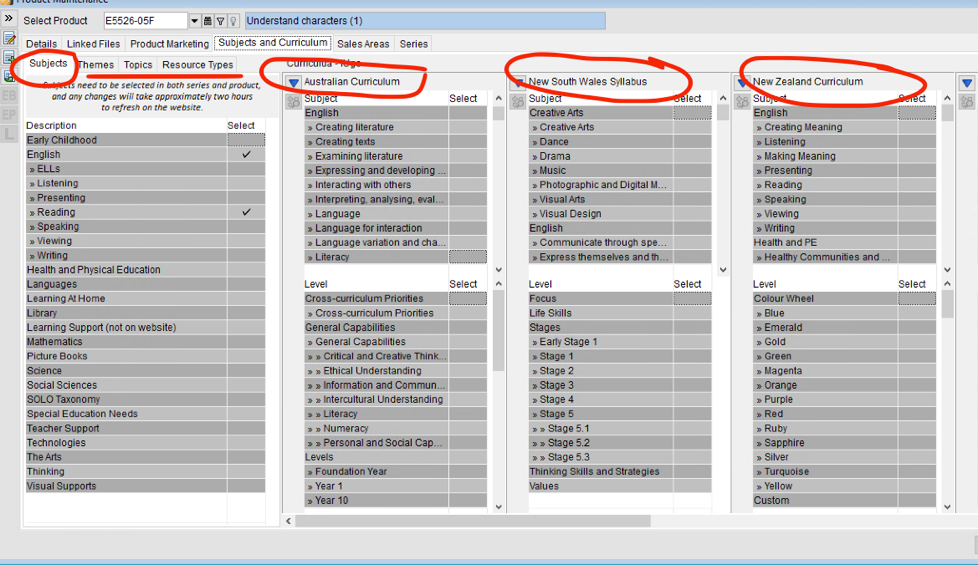Open the Select Product dropdown arrow
978x565 pixels.
(195, 21)
